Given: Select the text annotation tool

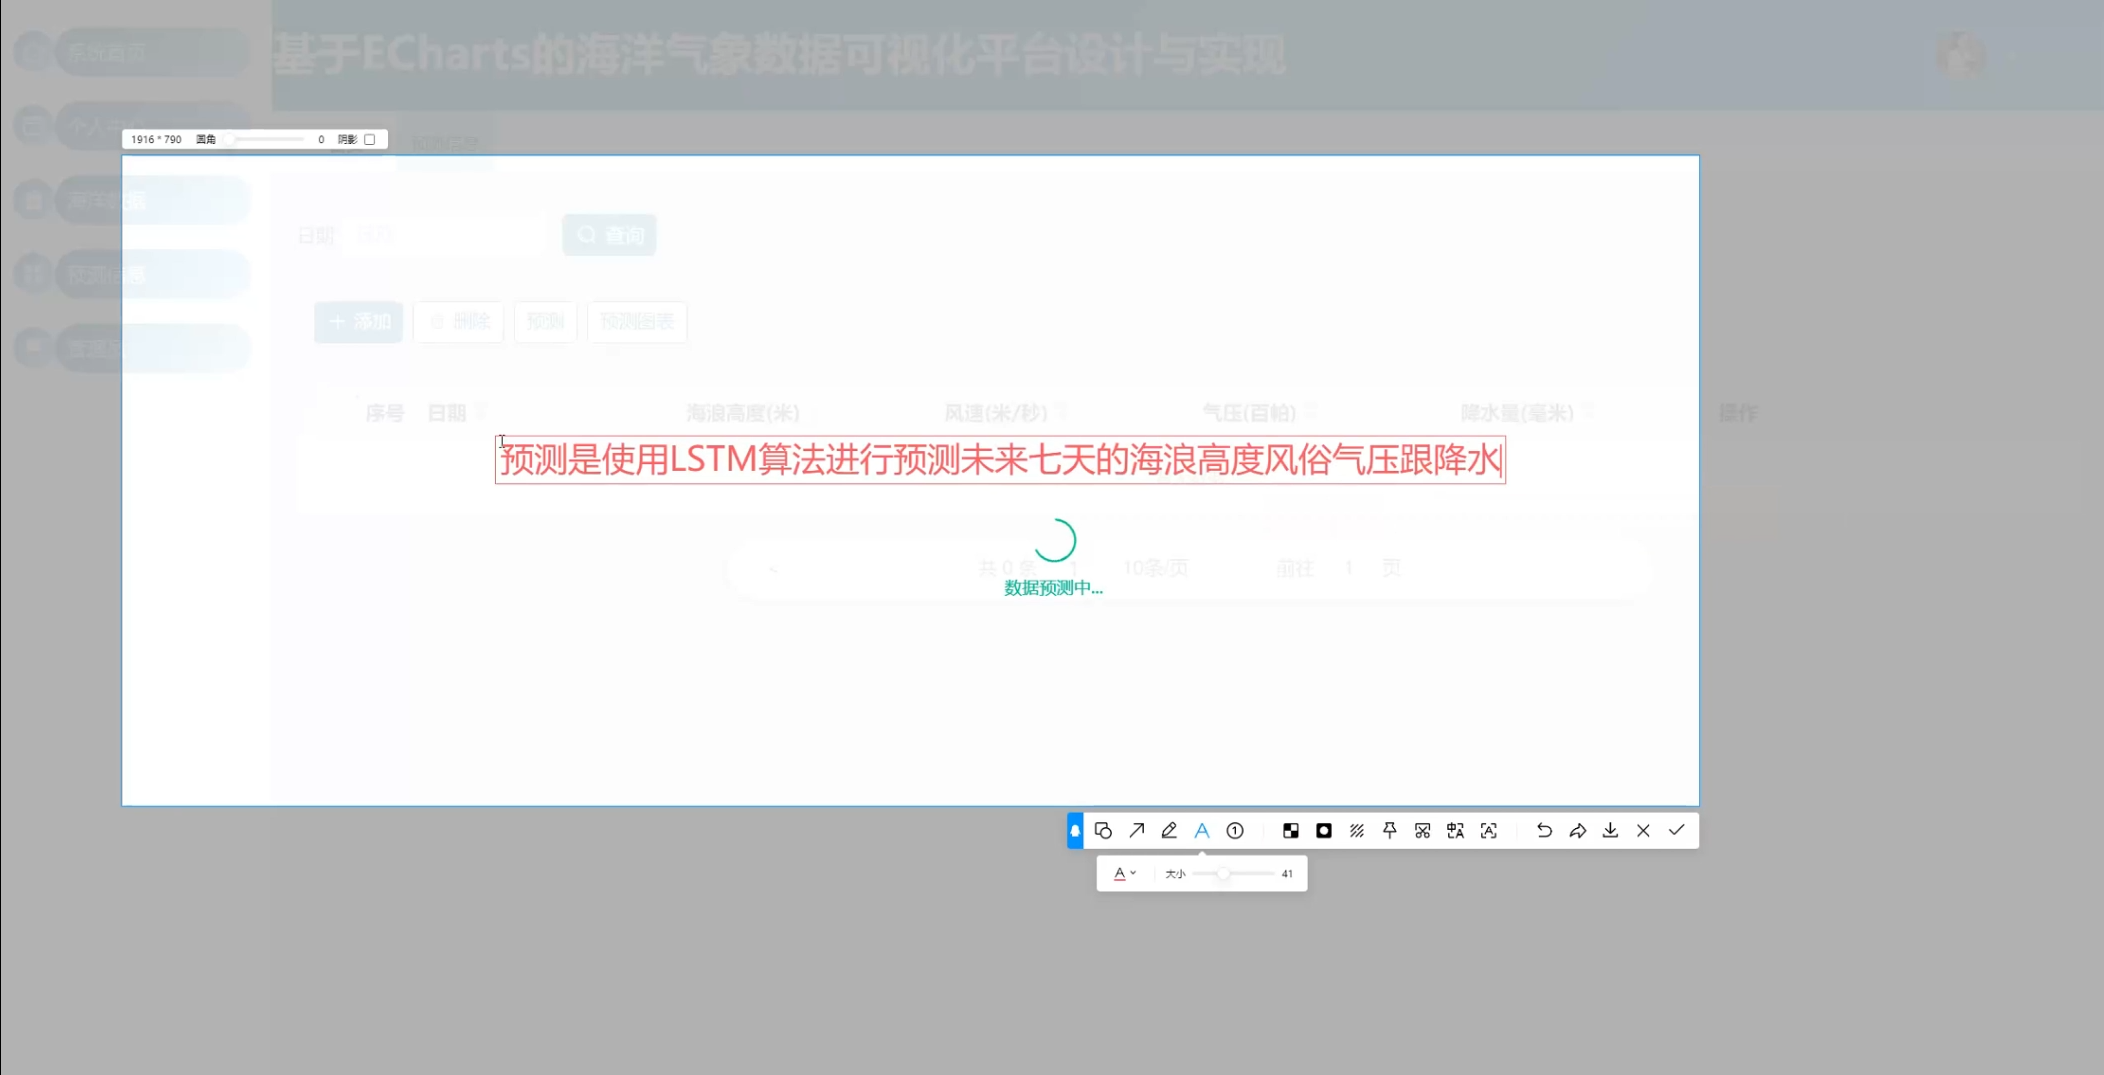Looking at the screenshot, I should [x=1203, y=830].
